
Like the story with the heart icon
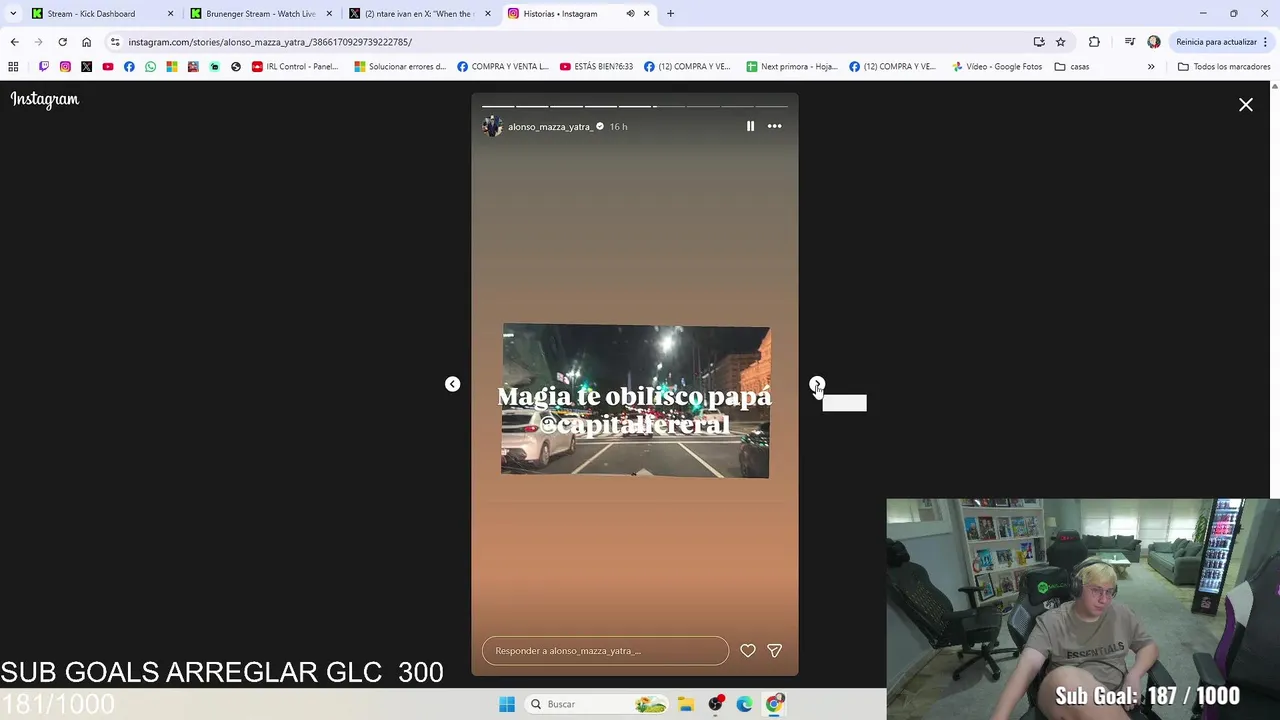click(x=748, y=650)
